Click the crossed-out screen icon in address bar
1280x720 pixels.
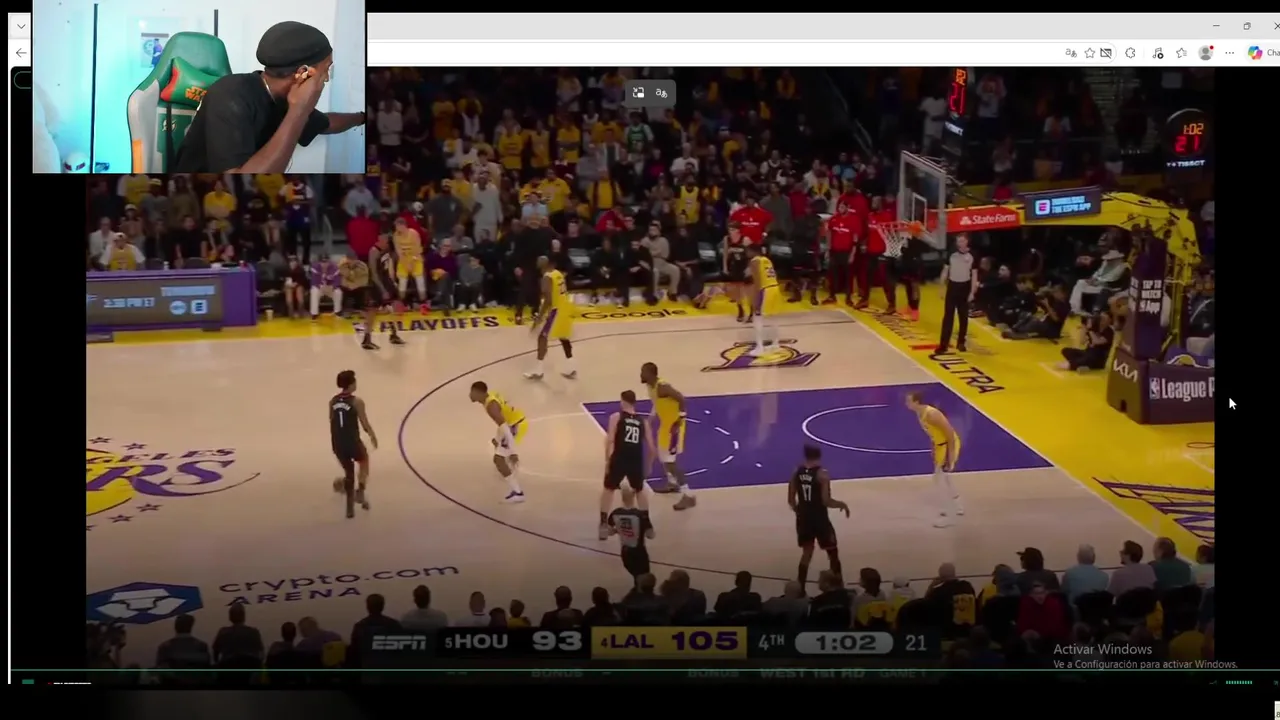pyautogui.click(x=1106, y=53)
